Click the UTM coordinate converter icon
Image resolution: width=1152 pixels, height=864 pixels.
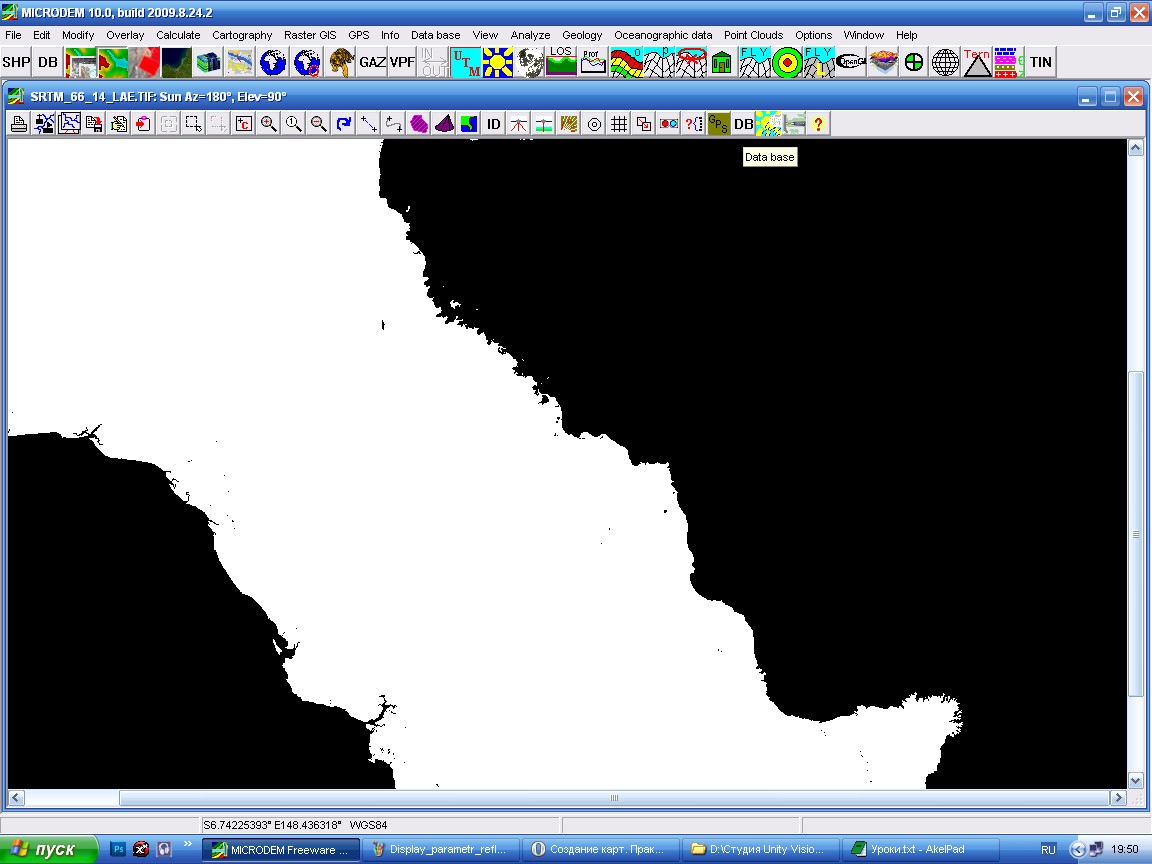tap(466, 62)
